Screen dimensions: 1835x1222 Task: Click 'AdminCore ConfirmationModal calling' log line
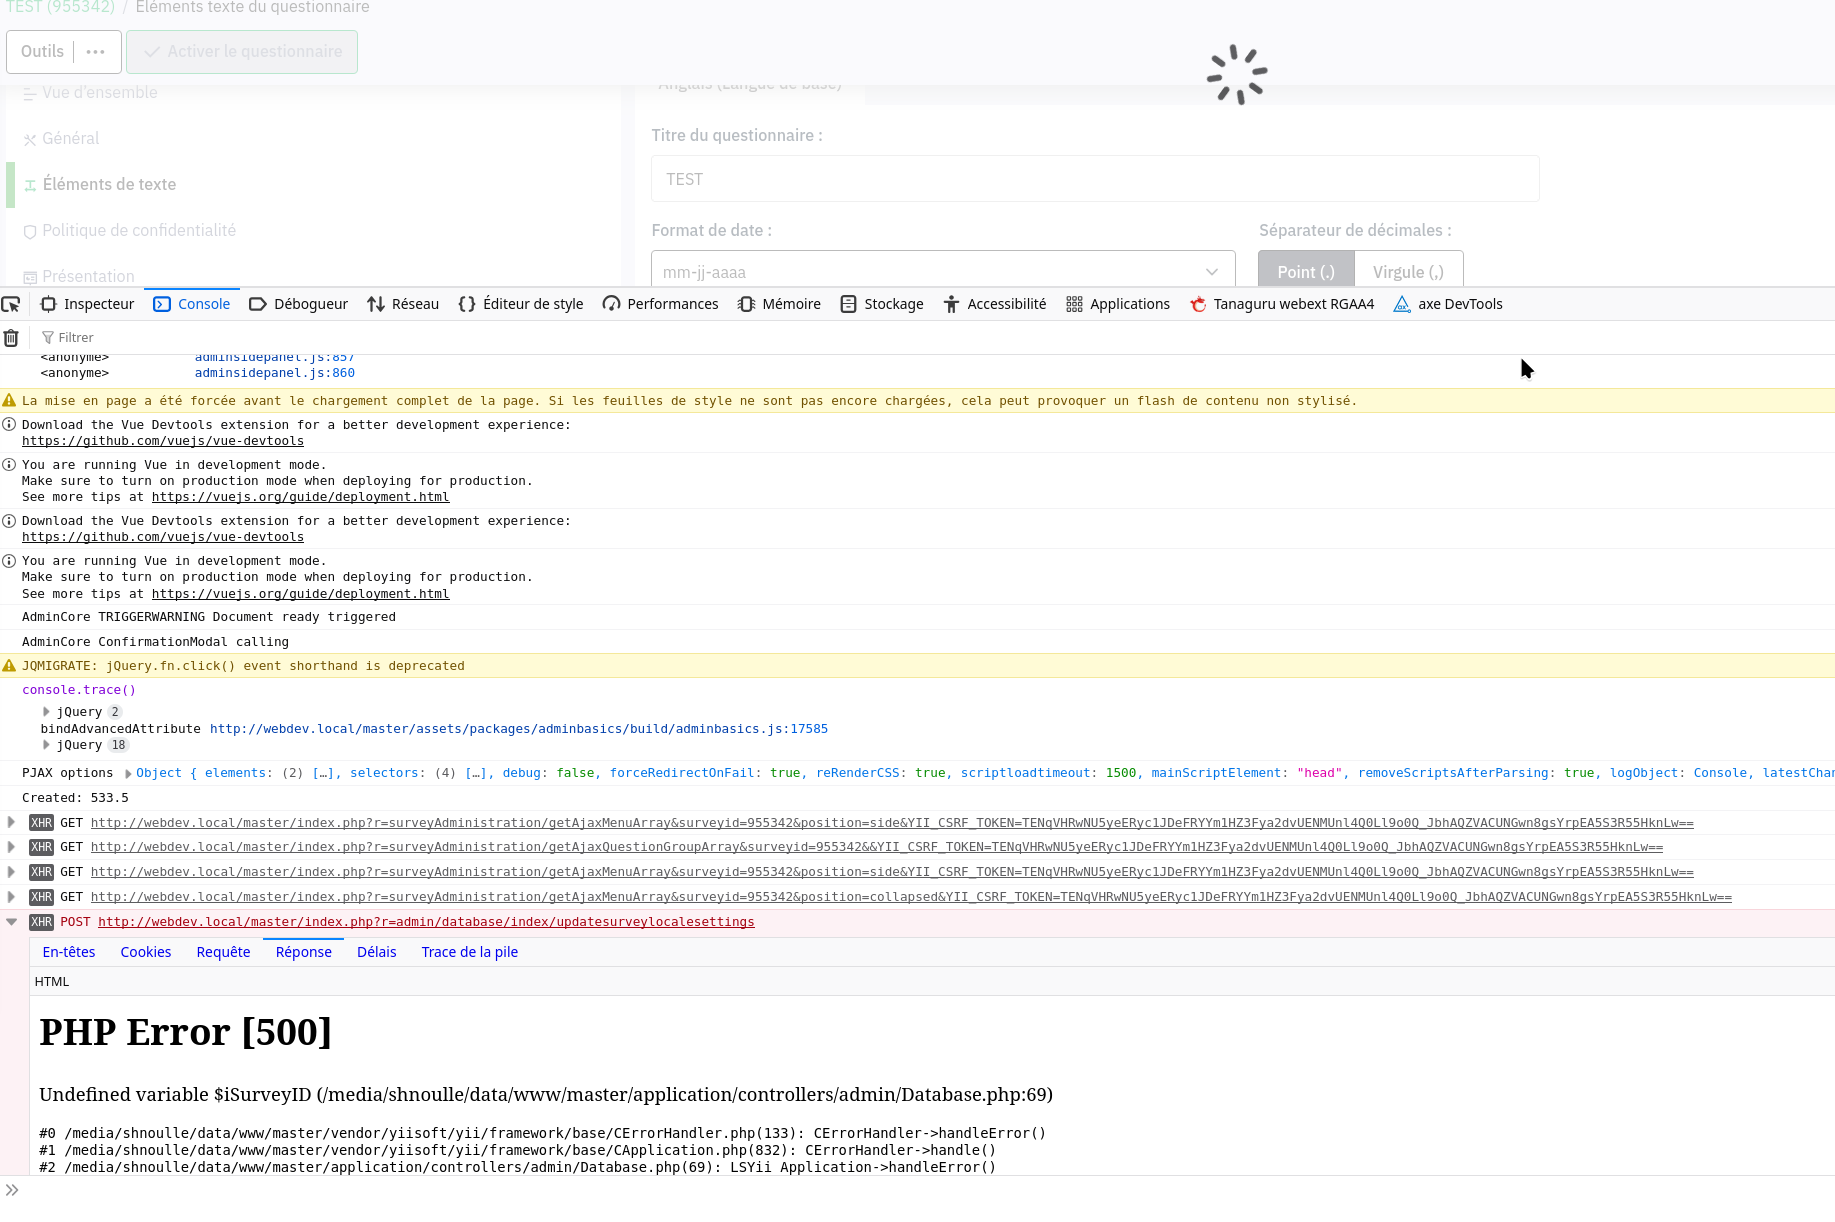(x=155, y=642)
